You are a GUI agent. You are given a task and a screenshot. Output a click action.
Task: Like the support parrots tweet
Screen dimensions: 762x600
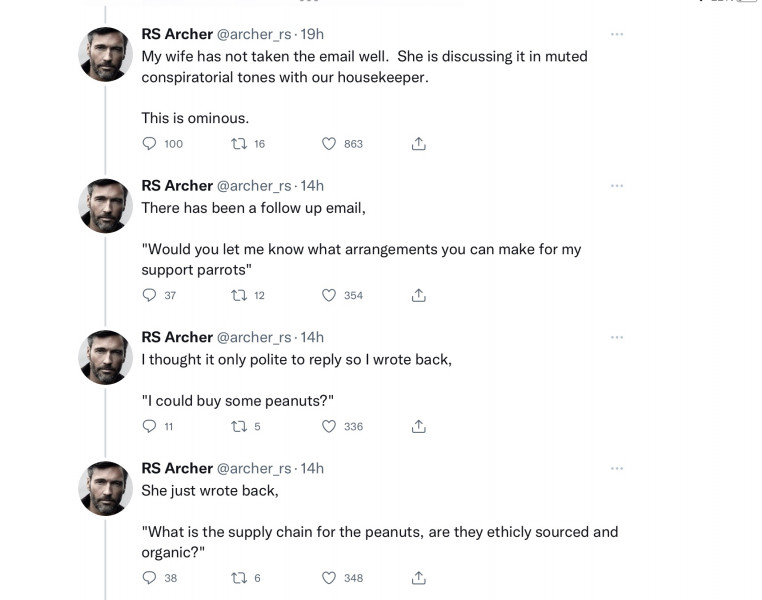point(329,295)
